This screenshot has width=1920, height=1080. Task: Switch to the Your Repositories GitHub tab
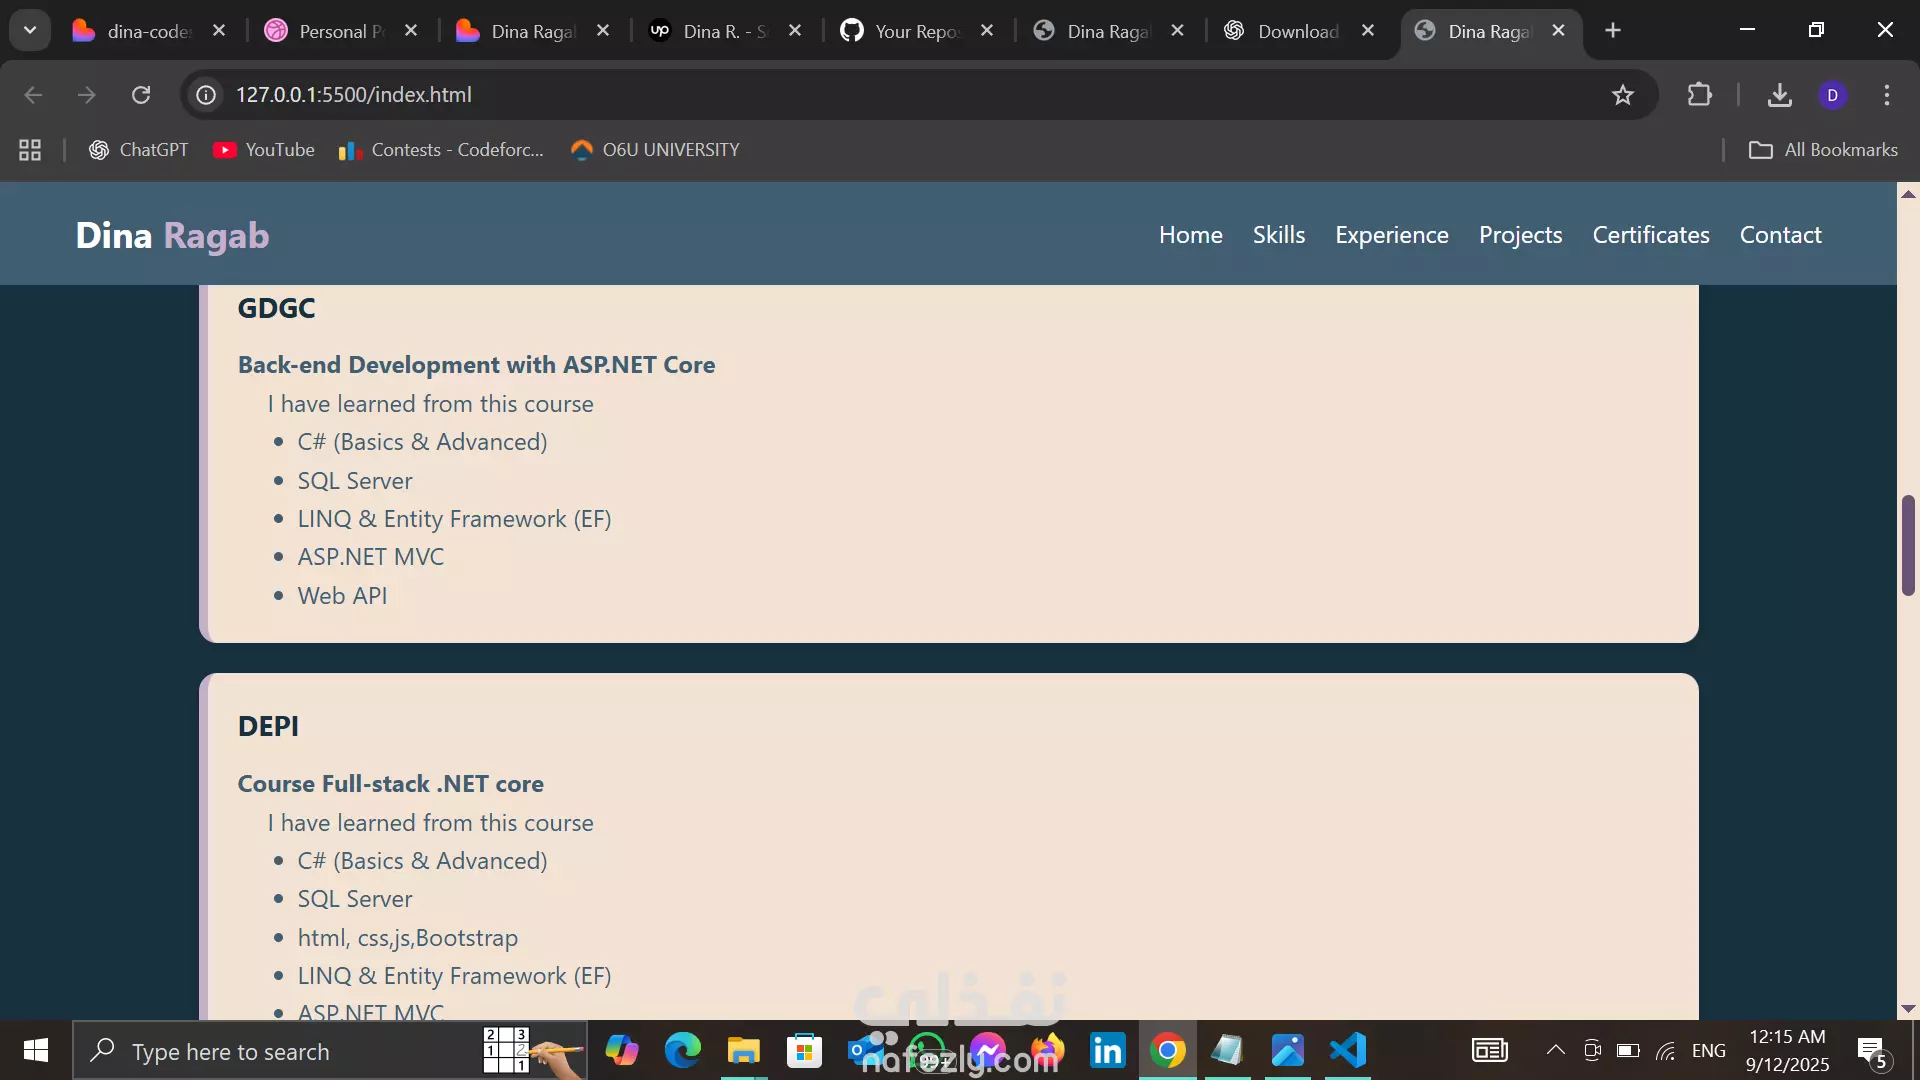click(x=905, y=31)
